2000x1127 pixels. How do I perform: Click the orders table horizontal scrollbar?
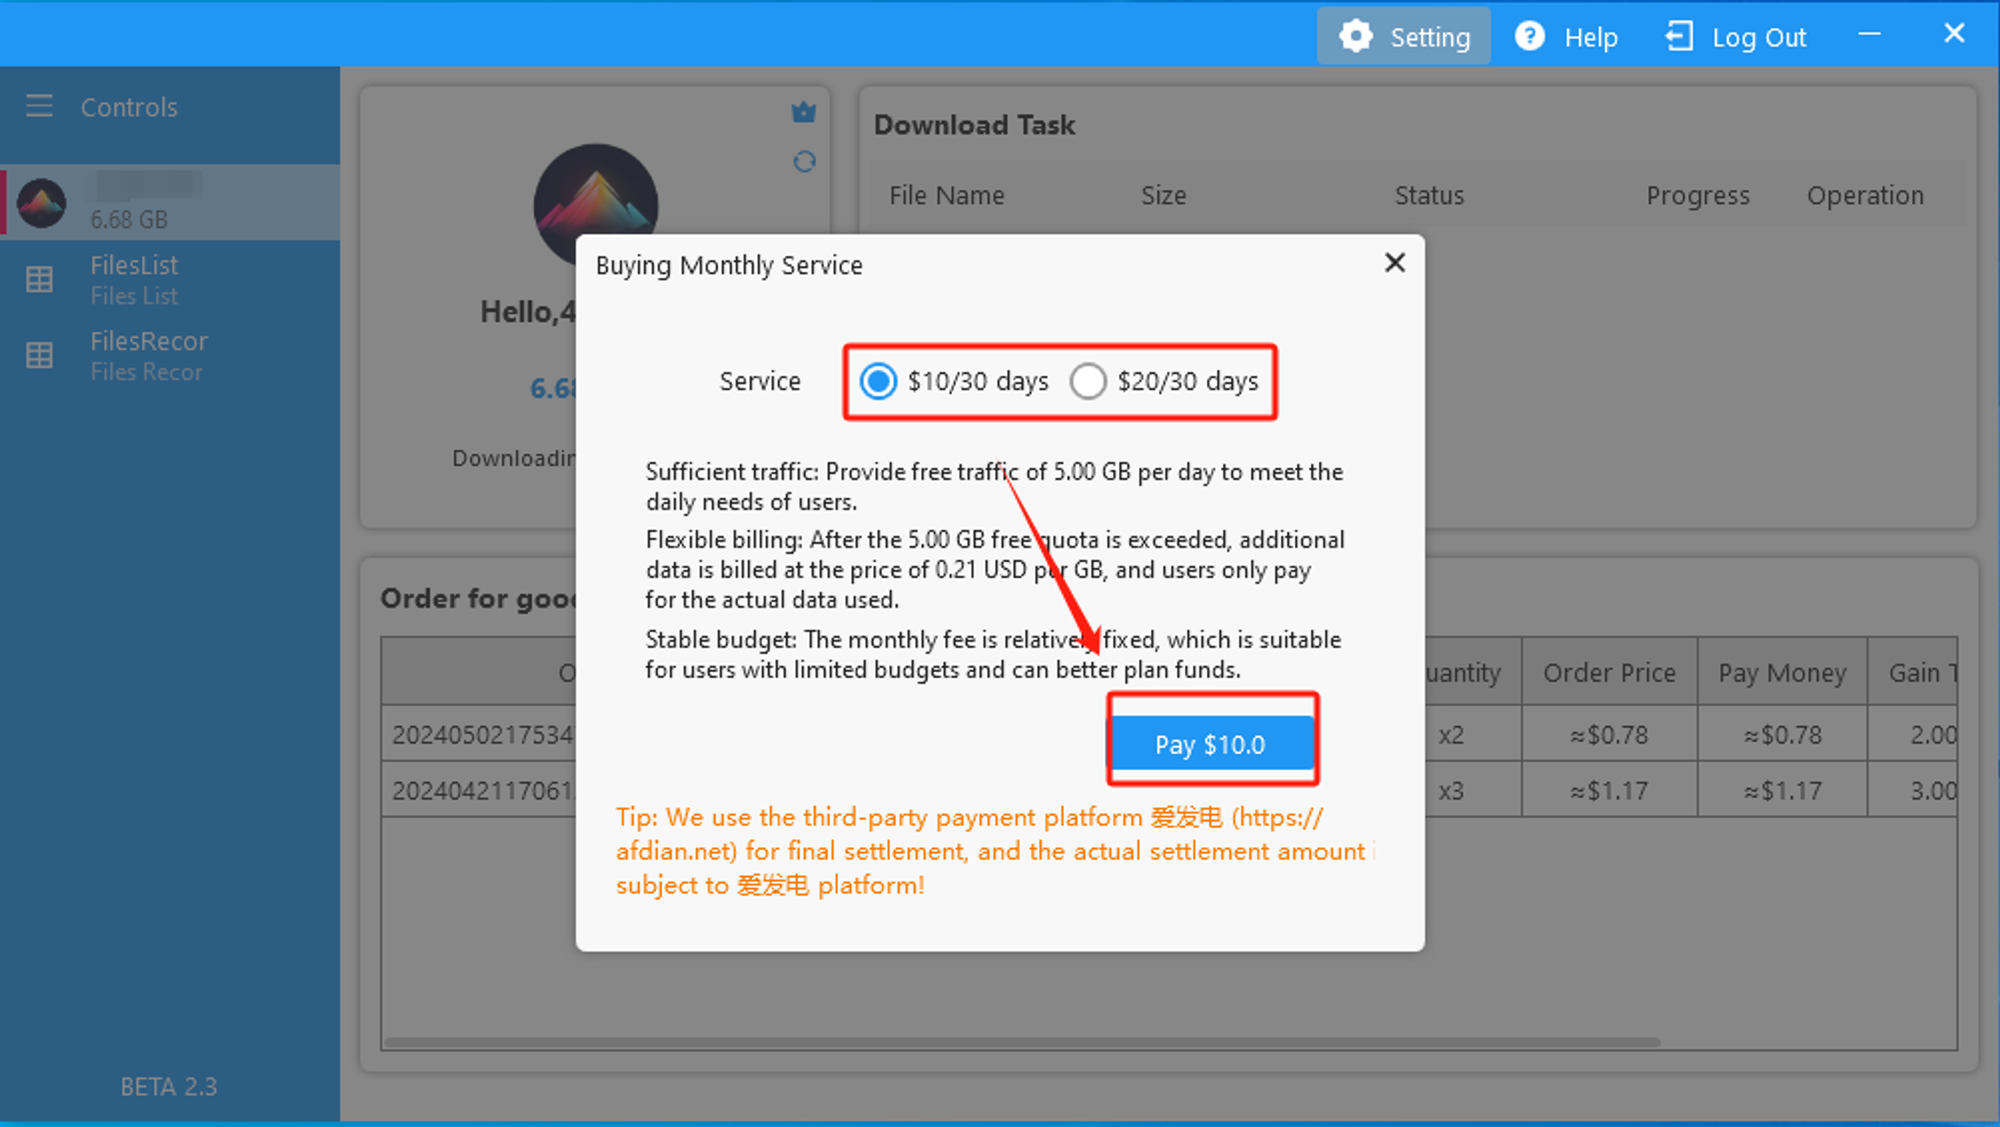coord(1022,1042)
